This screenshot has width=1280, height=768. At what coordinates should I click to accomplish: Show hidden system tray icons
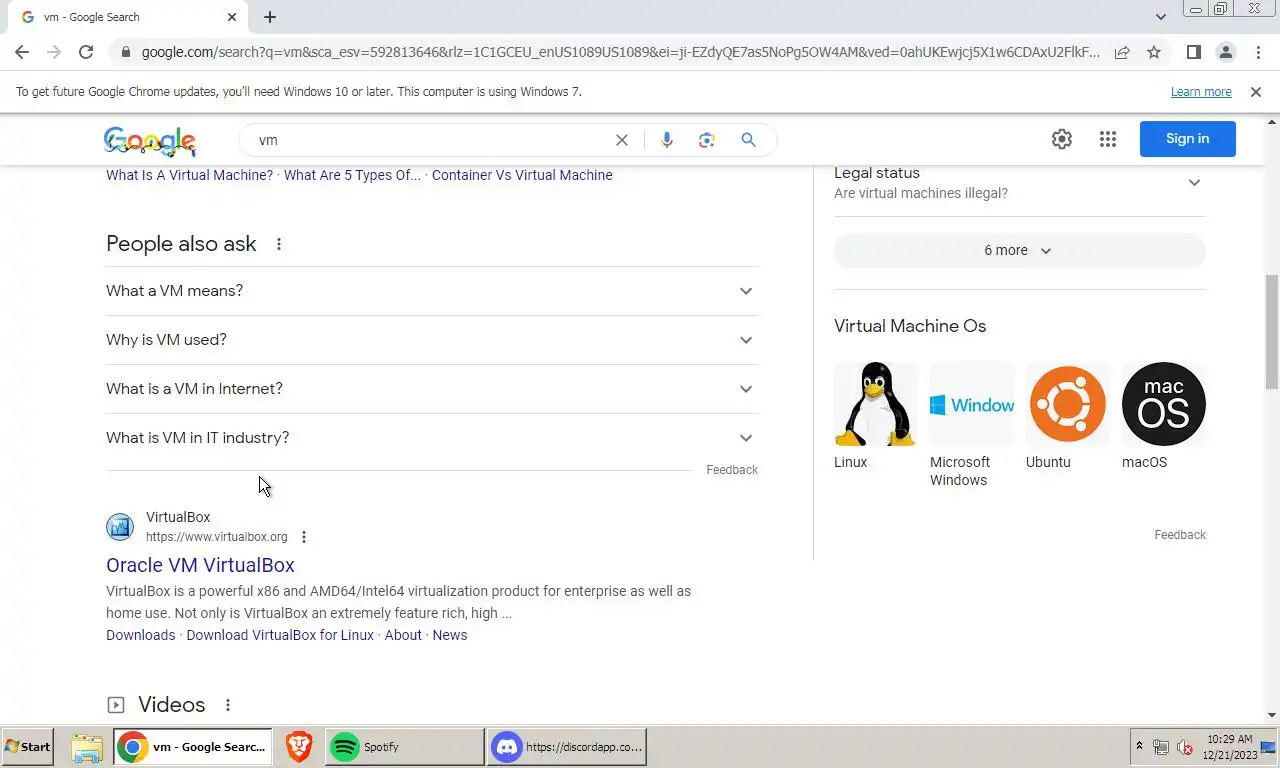(1139, 747)
